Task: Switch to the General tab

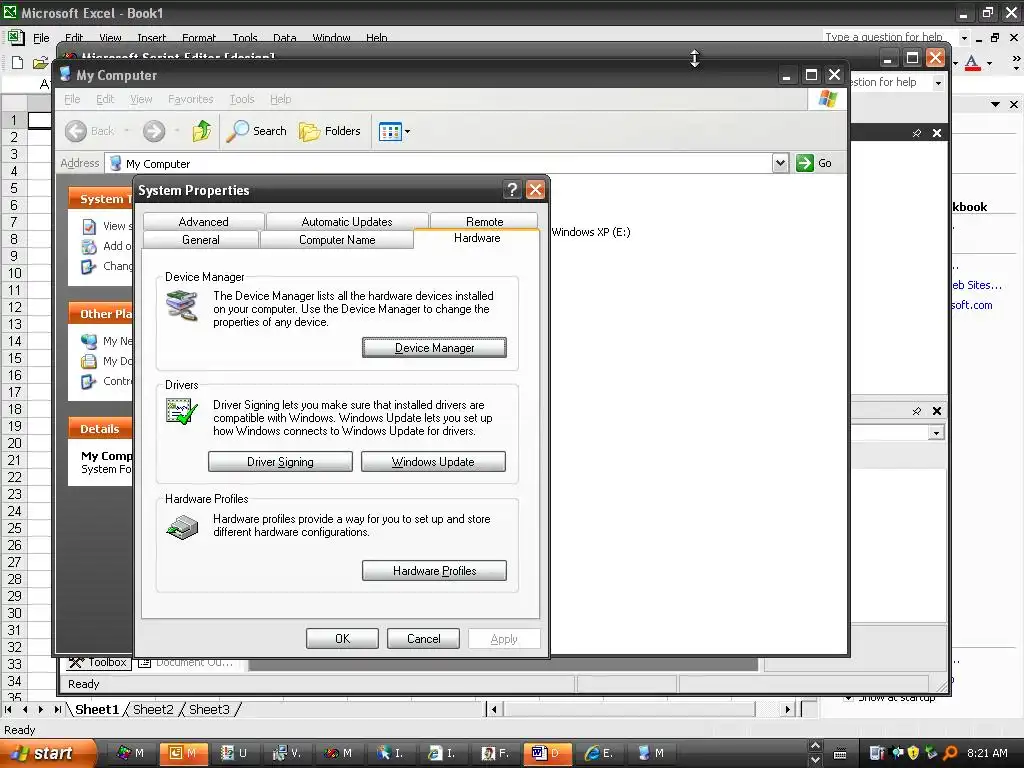Action: 200,240
